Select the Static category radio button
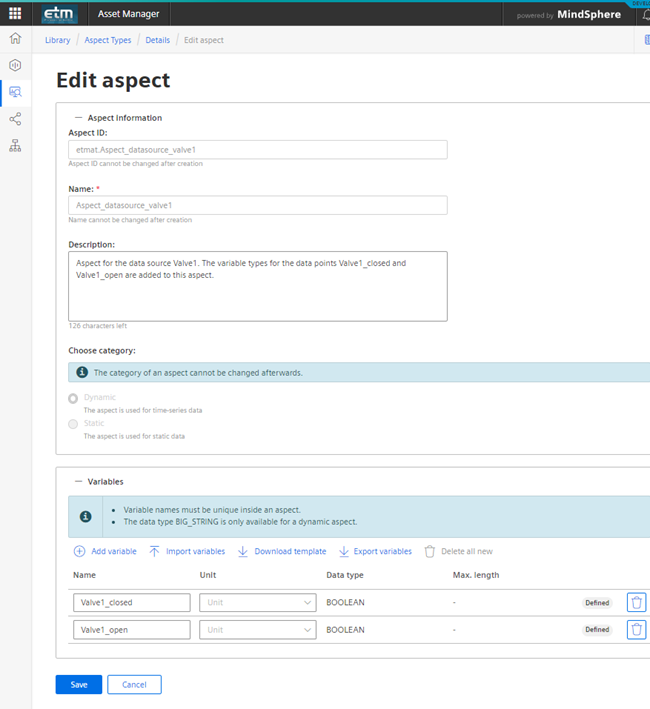This screenshot has width=650, height=709. pos(73,424)
